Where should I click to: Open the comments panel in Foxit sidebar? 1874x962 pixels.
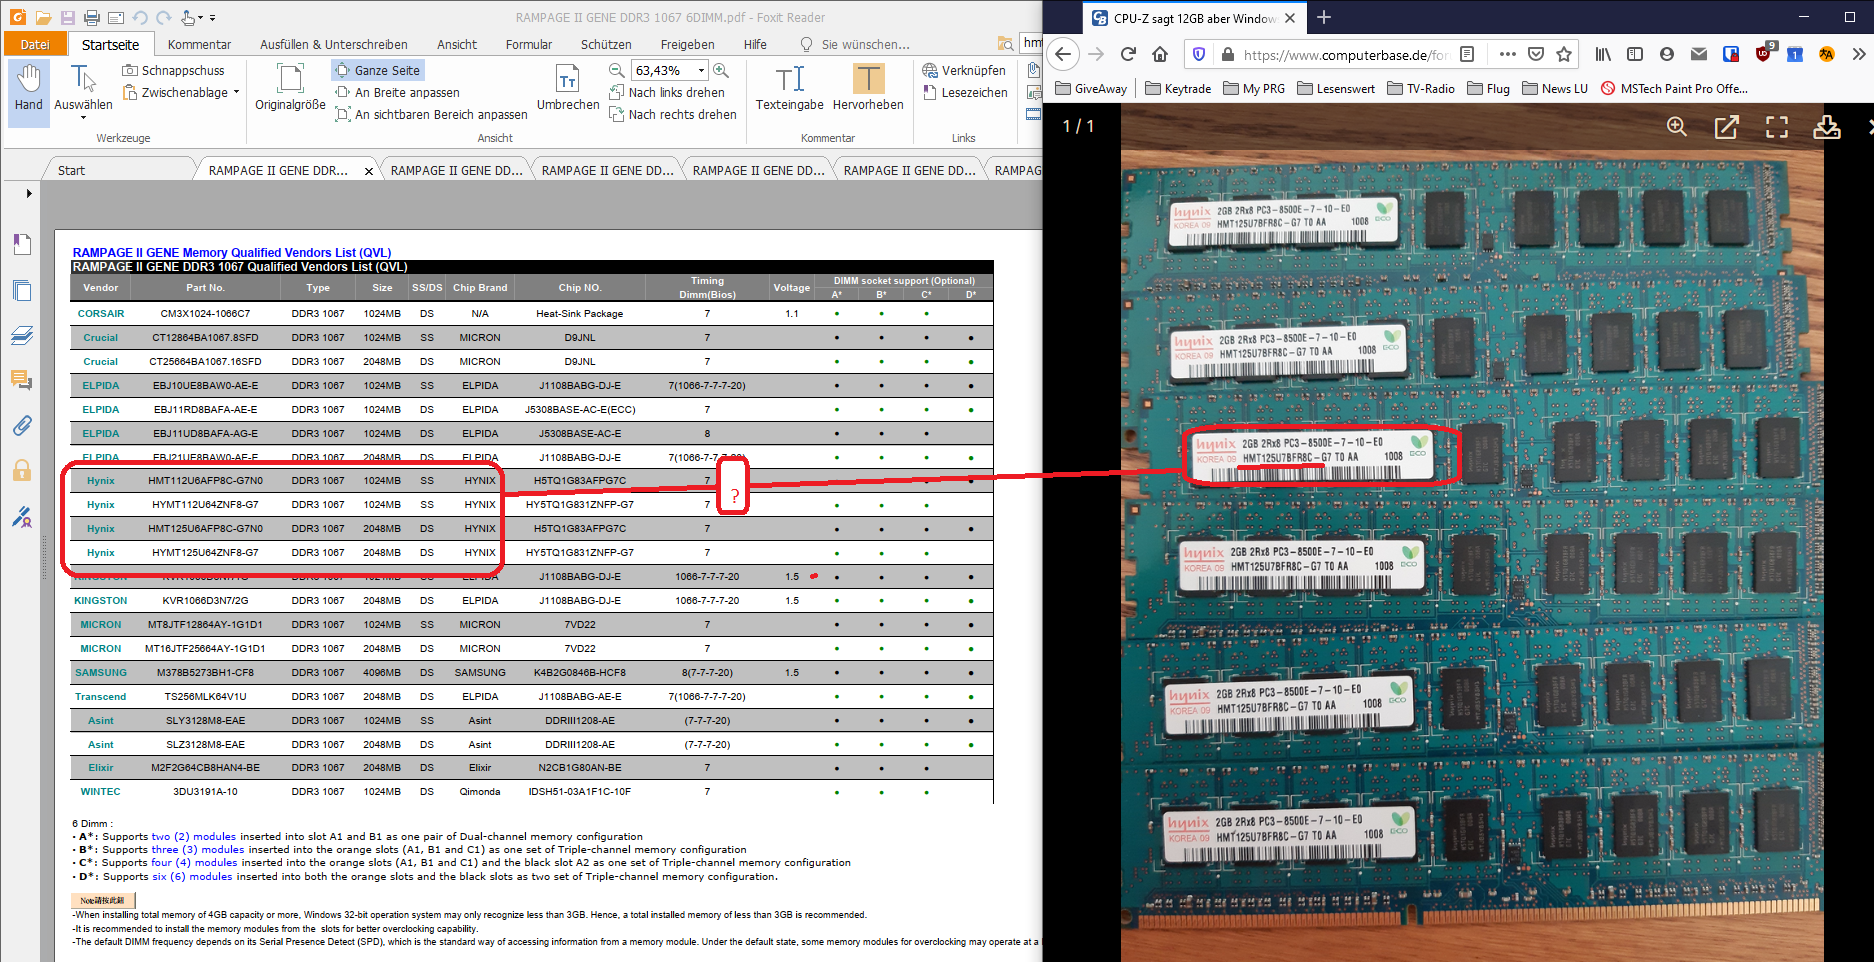pyautogui.click(x=22, y=380)
